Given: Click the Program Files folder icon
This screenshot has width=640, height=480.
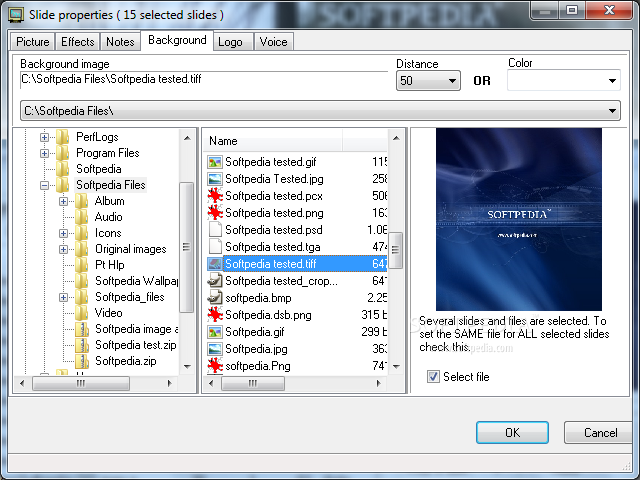Looking at the screenshot, I should click(62, 153).
